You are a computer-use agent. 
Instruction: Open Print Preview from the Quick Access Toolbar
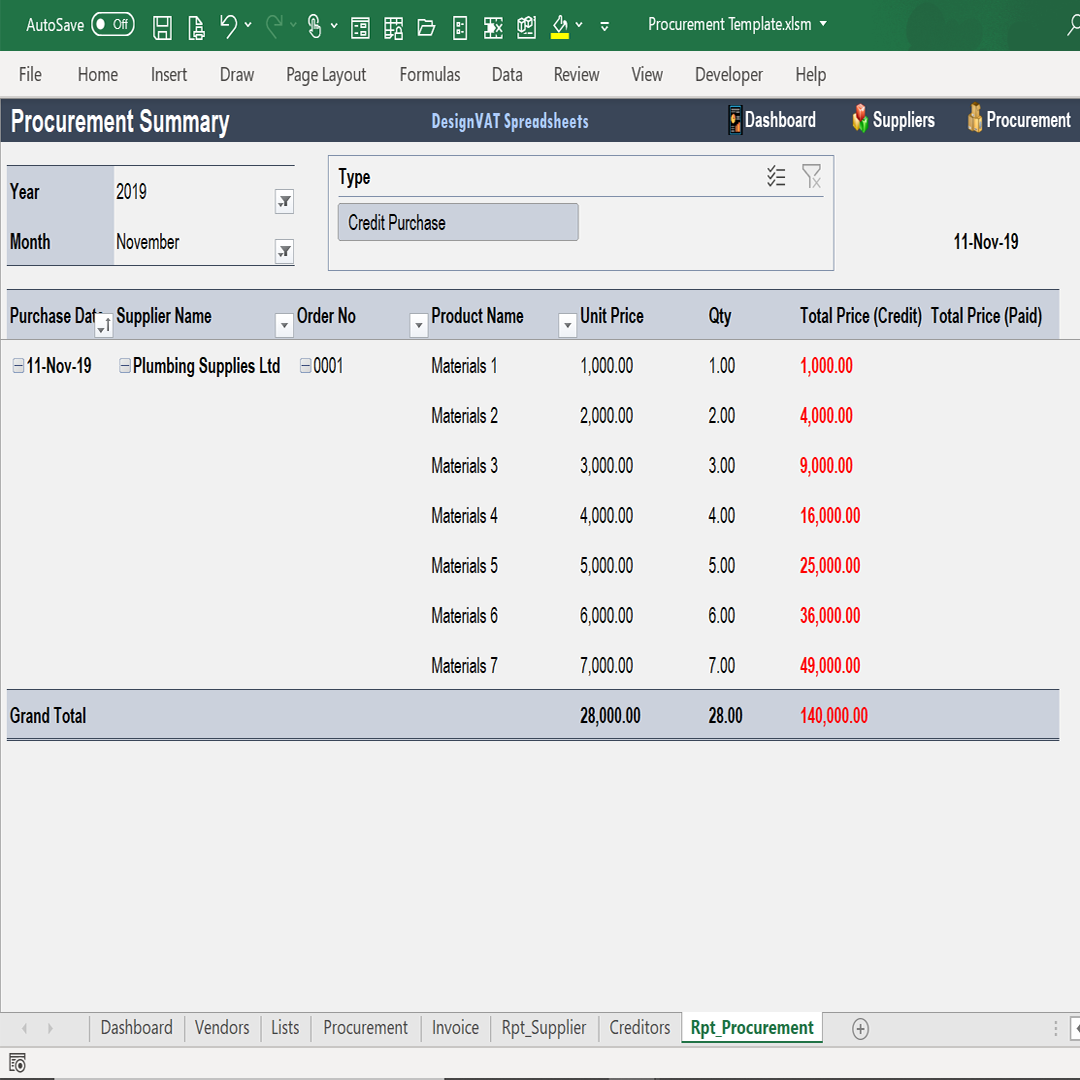pos(196,27)
